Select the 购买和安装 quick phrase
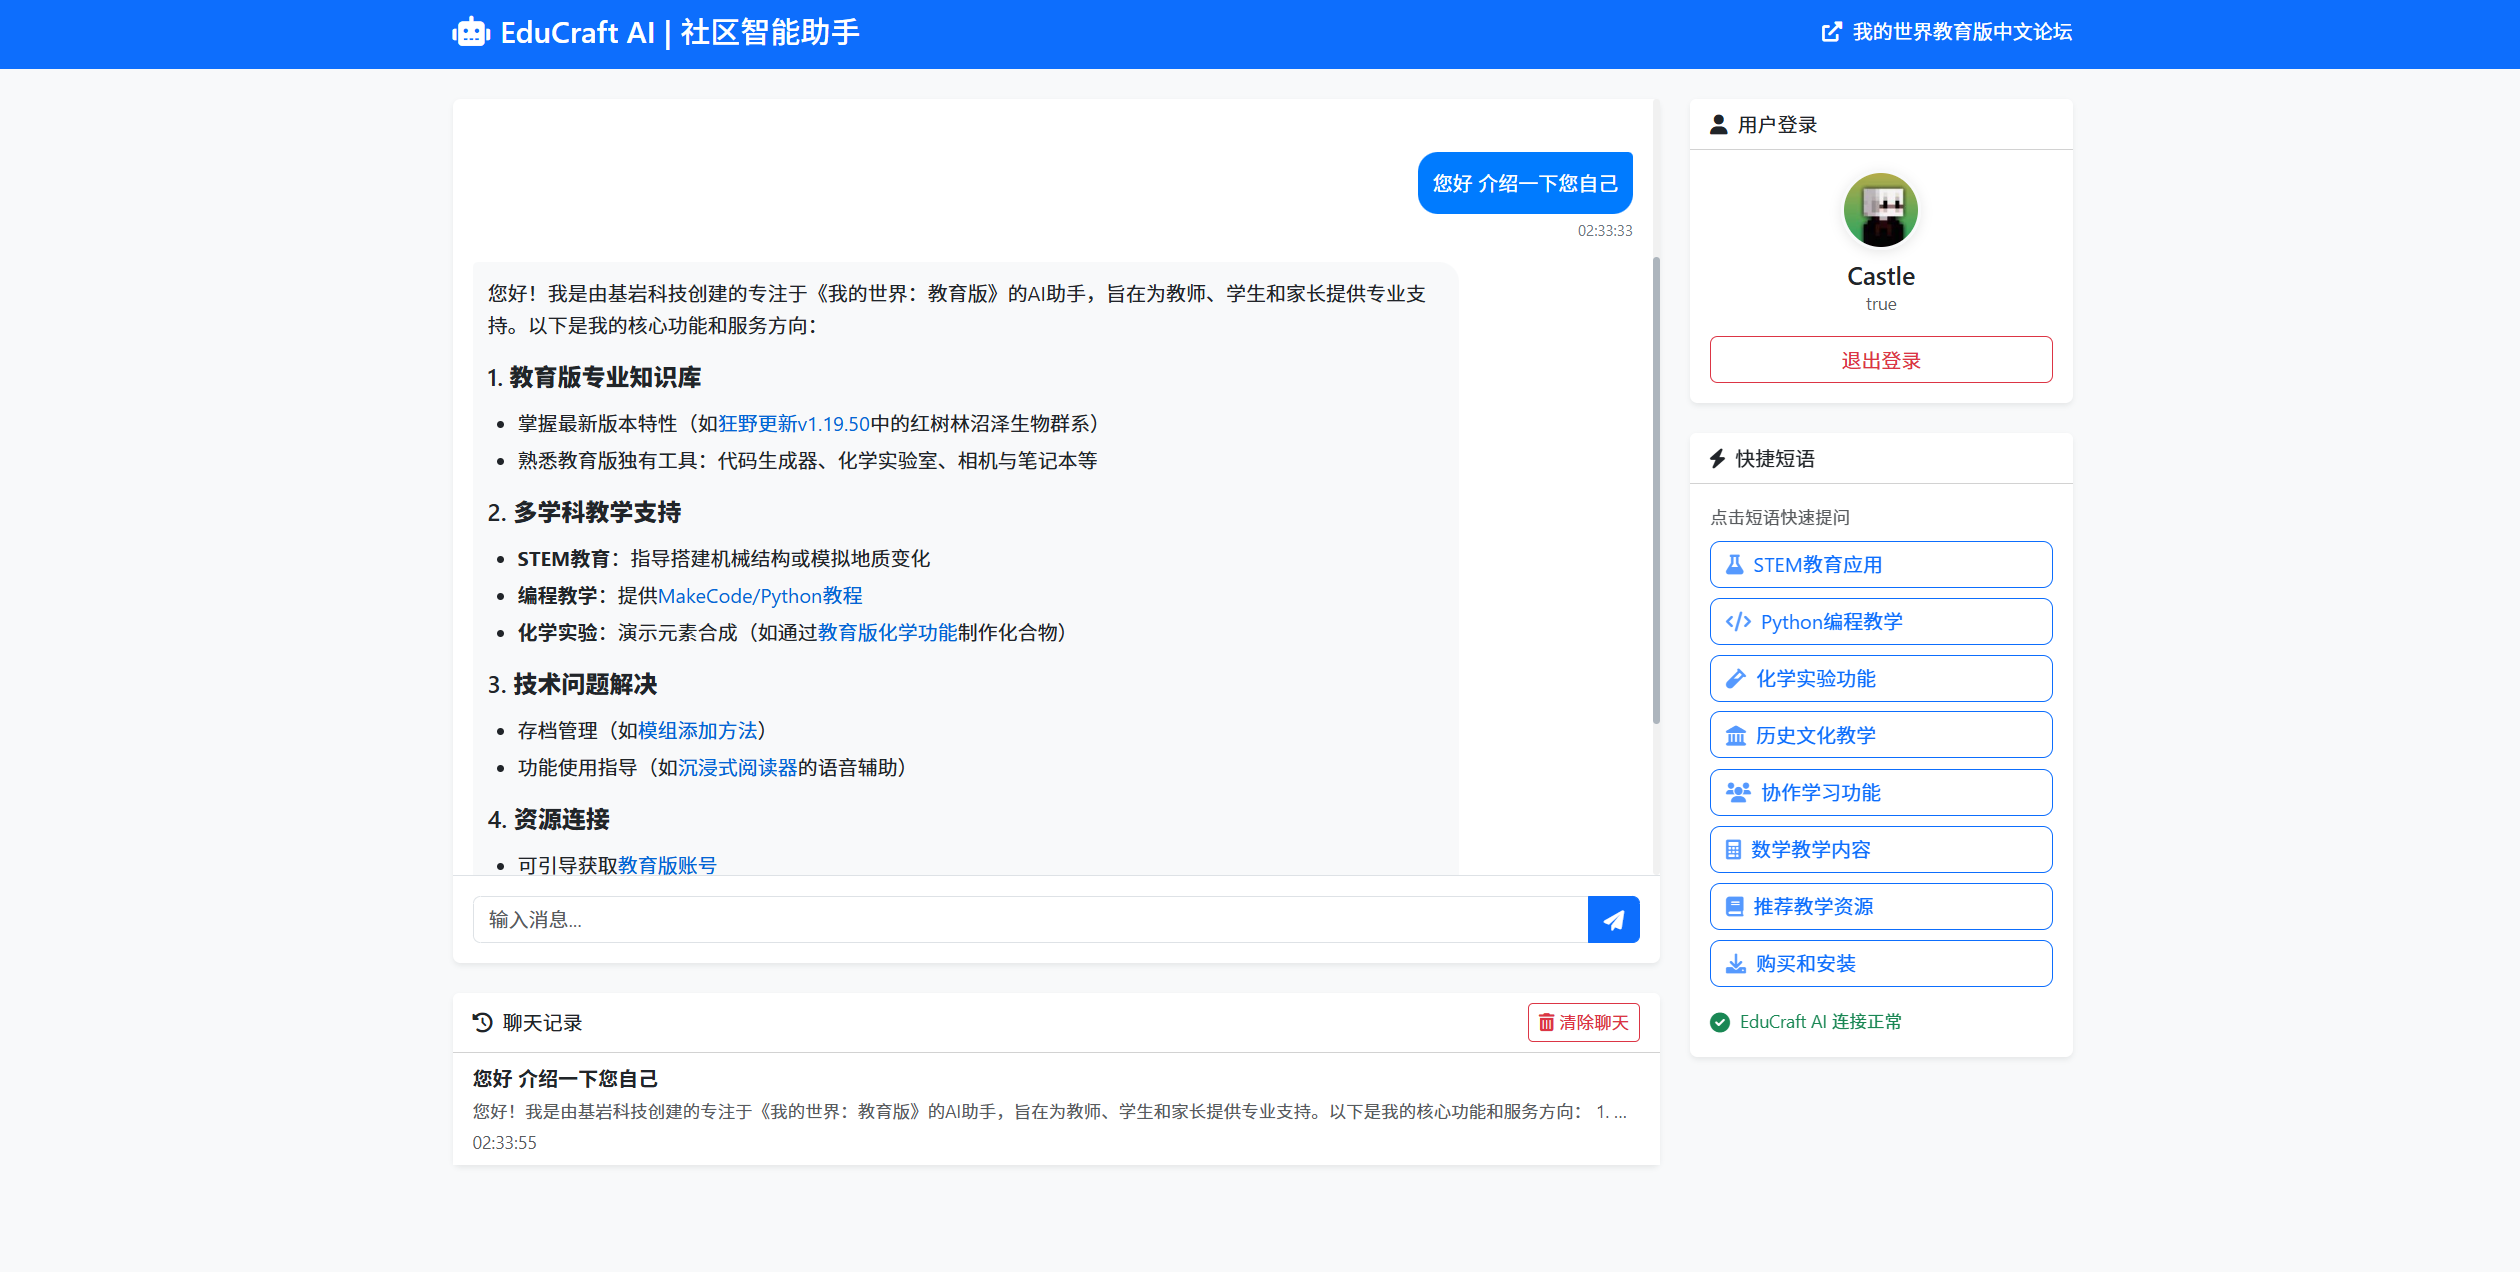2520x1272 pixels. click(1881, 964)
